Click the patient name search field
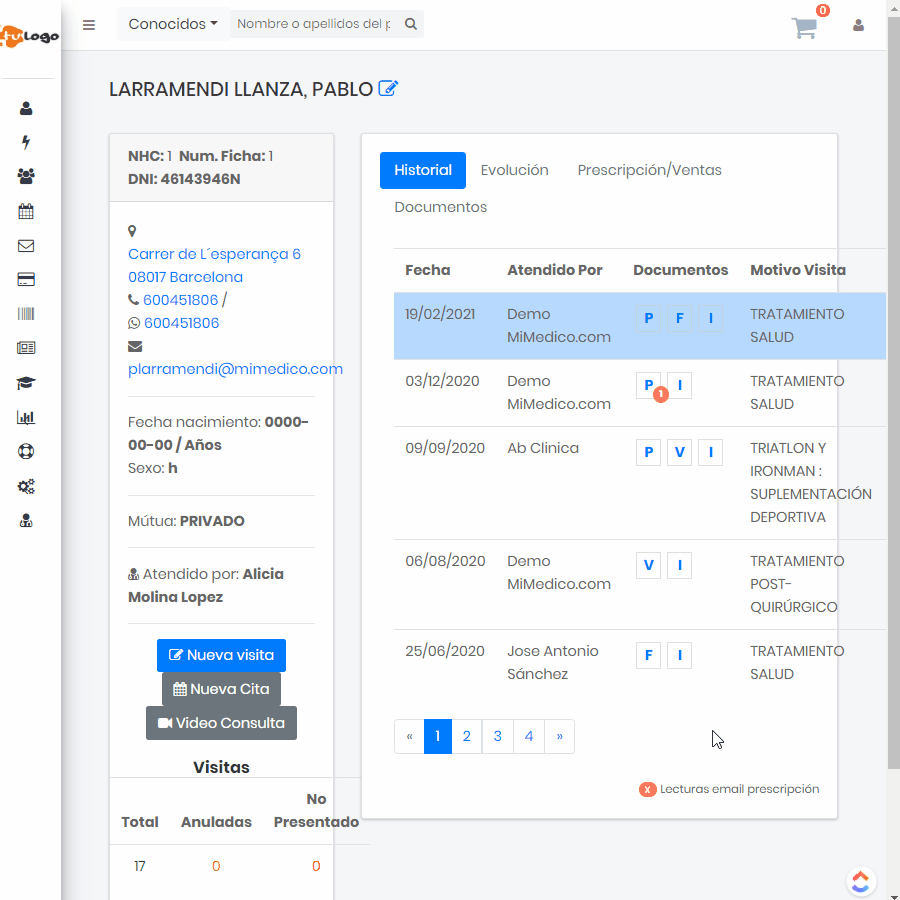The image size is (900, 900). point(313,24)
